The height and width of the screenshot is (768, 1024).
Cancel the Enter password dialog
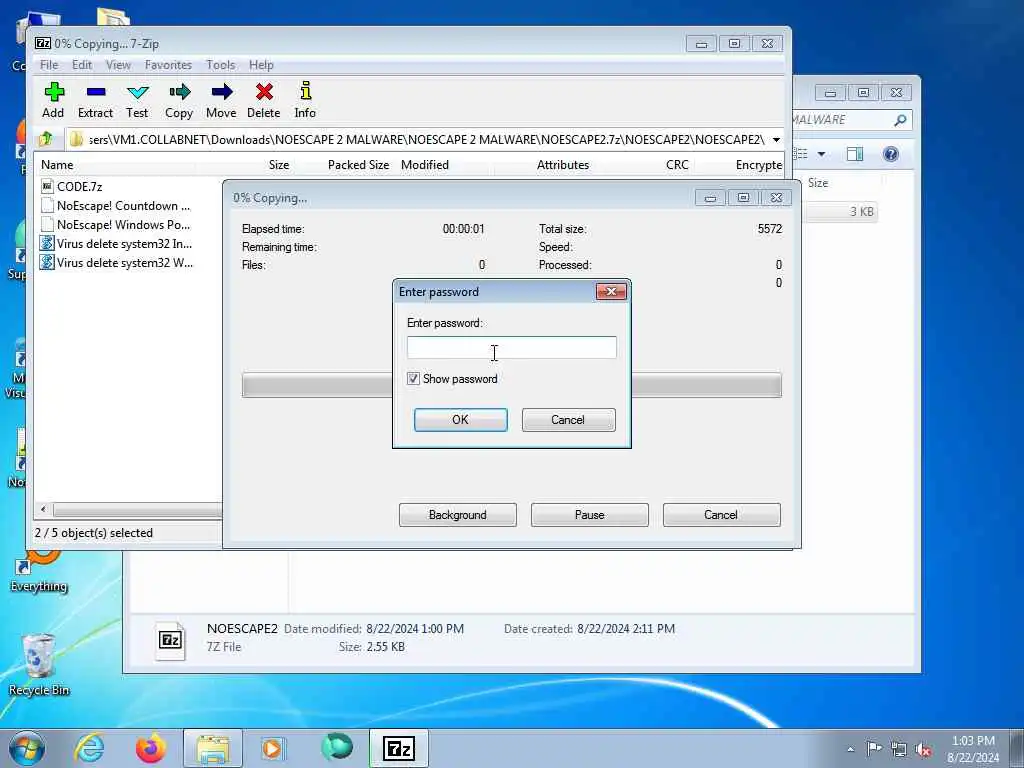[x=568, y=420]
